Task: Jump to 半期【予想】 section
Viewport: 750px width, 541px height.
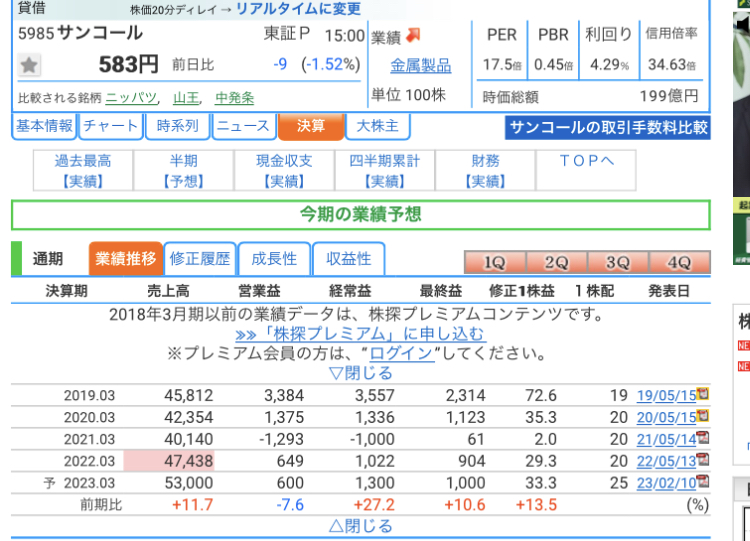Action: tap(183, 170)
